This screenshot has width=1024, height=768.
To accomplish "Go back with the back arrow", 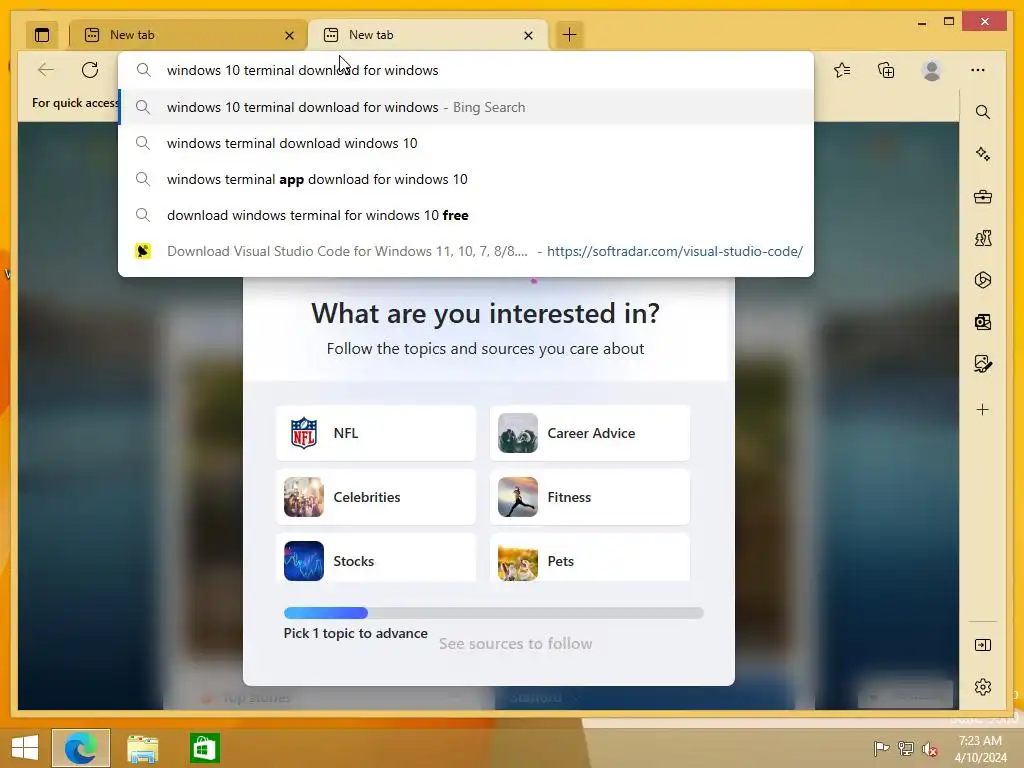I will (46, 70).
